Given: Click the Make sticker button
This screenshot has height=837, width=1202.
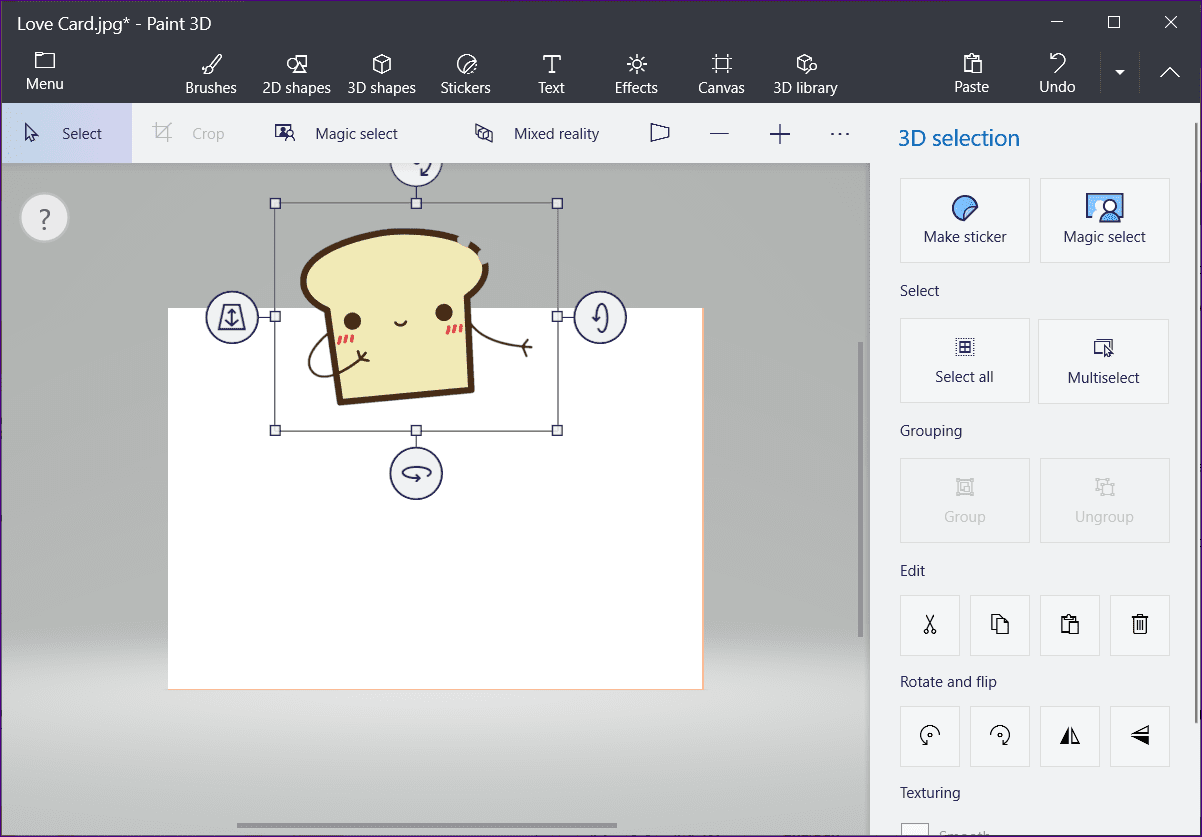Looking at the screenshot, I should pos(965,220).
